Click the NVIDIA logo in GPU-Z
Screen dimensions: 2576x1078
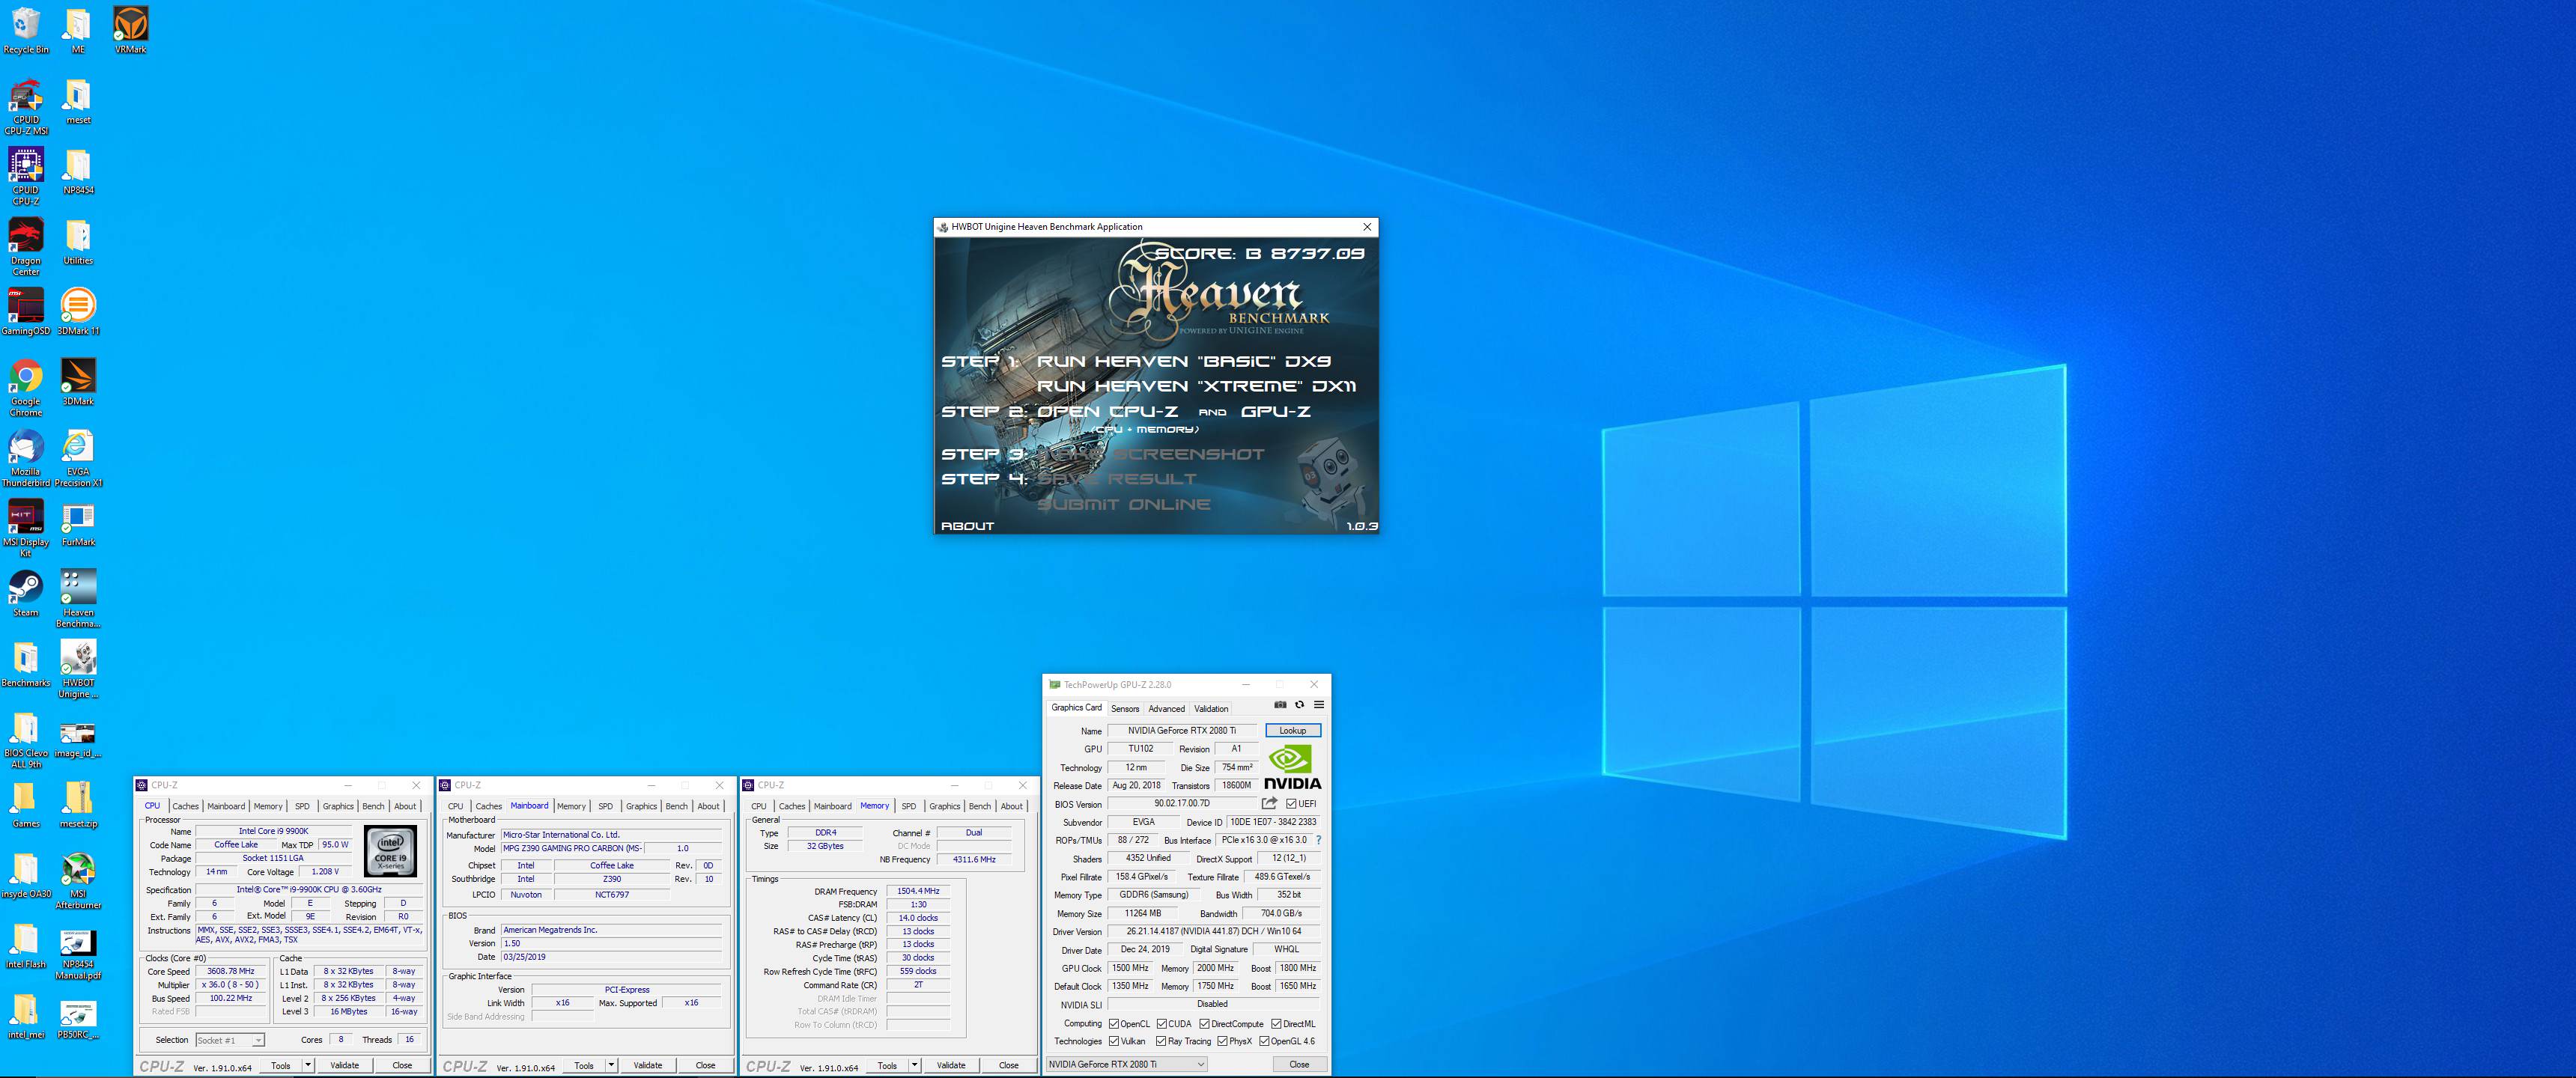point(1292,768)
